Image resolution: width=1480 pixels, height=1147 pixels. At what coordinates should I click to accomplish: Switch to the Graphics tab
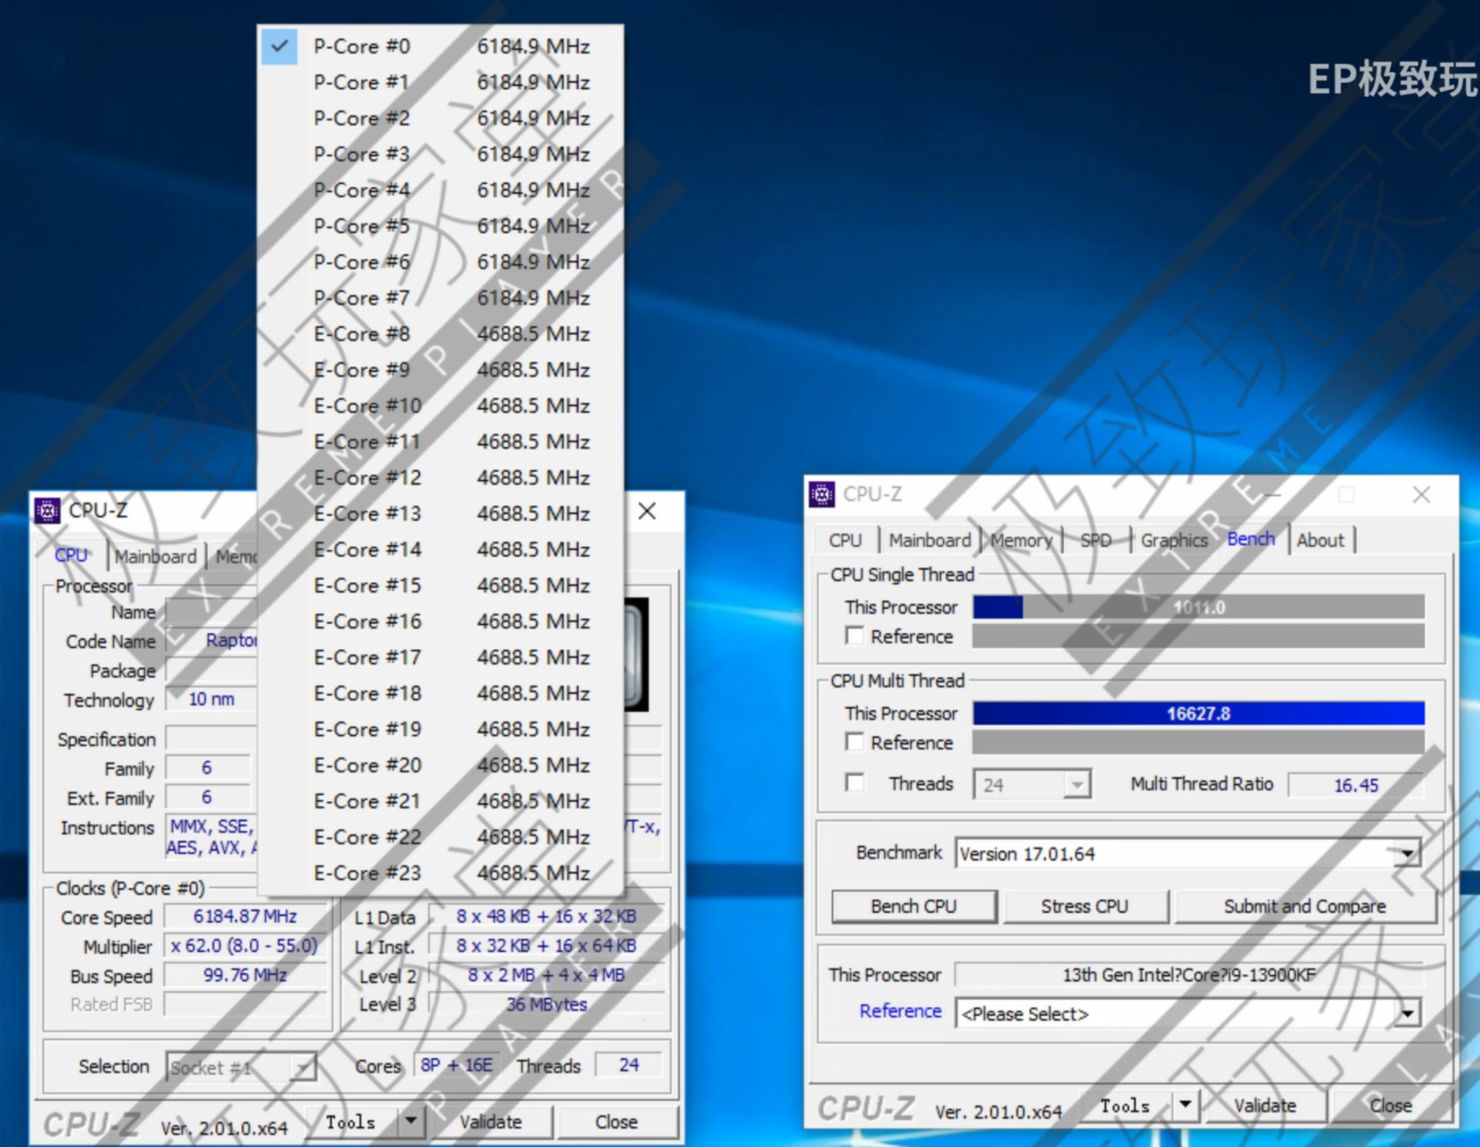coord(1173,540)
